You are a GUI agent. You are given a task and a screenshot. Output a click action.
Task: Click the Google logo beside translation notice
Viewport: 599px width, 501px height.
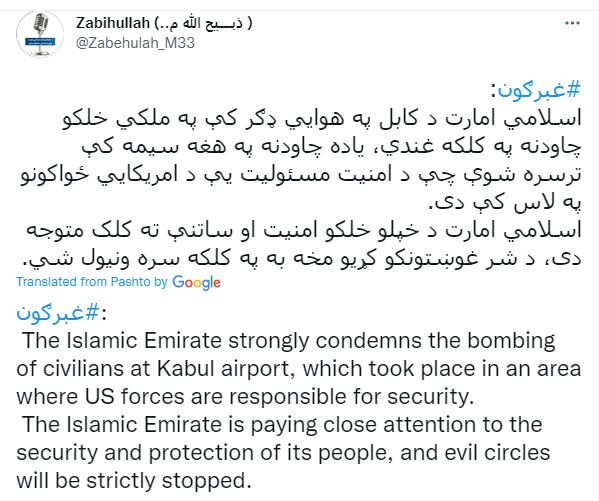coord(196,282)
